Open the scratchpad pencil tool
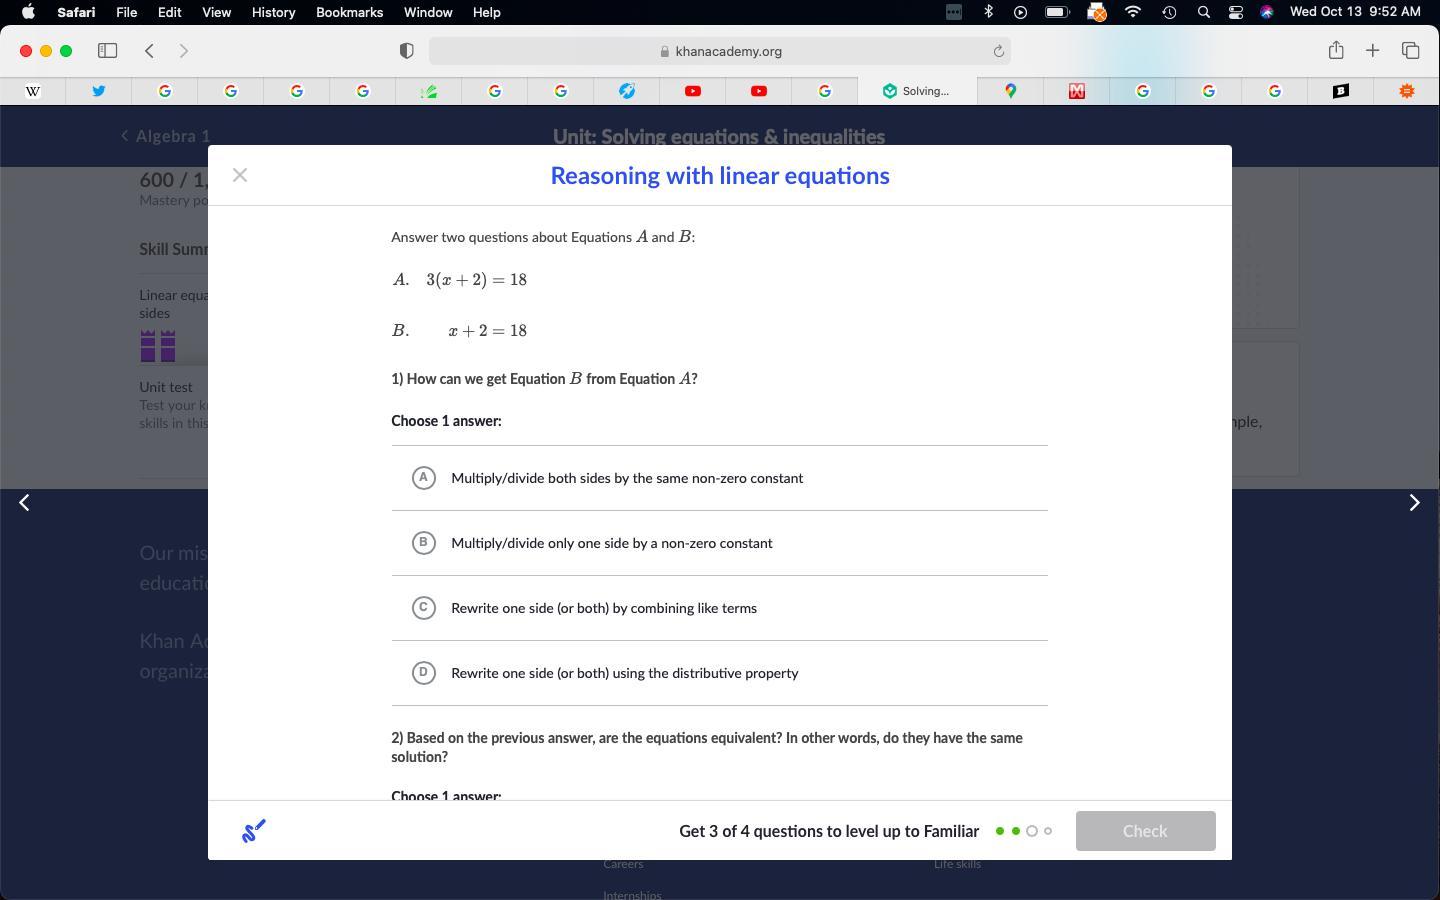This screenshot has width=1440, height=900. point(254,831)
